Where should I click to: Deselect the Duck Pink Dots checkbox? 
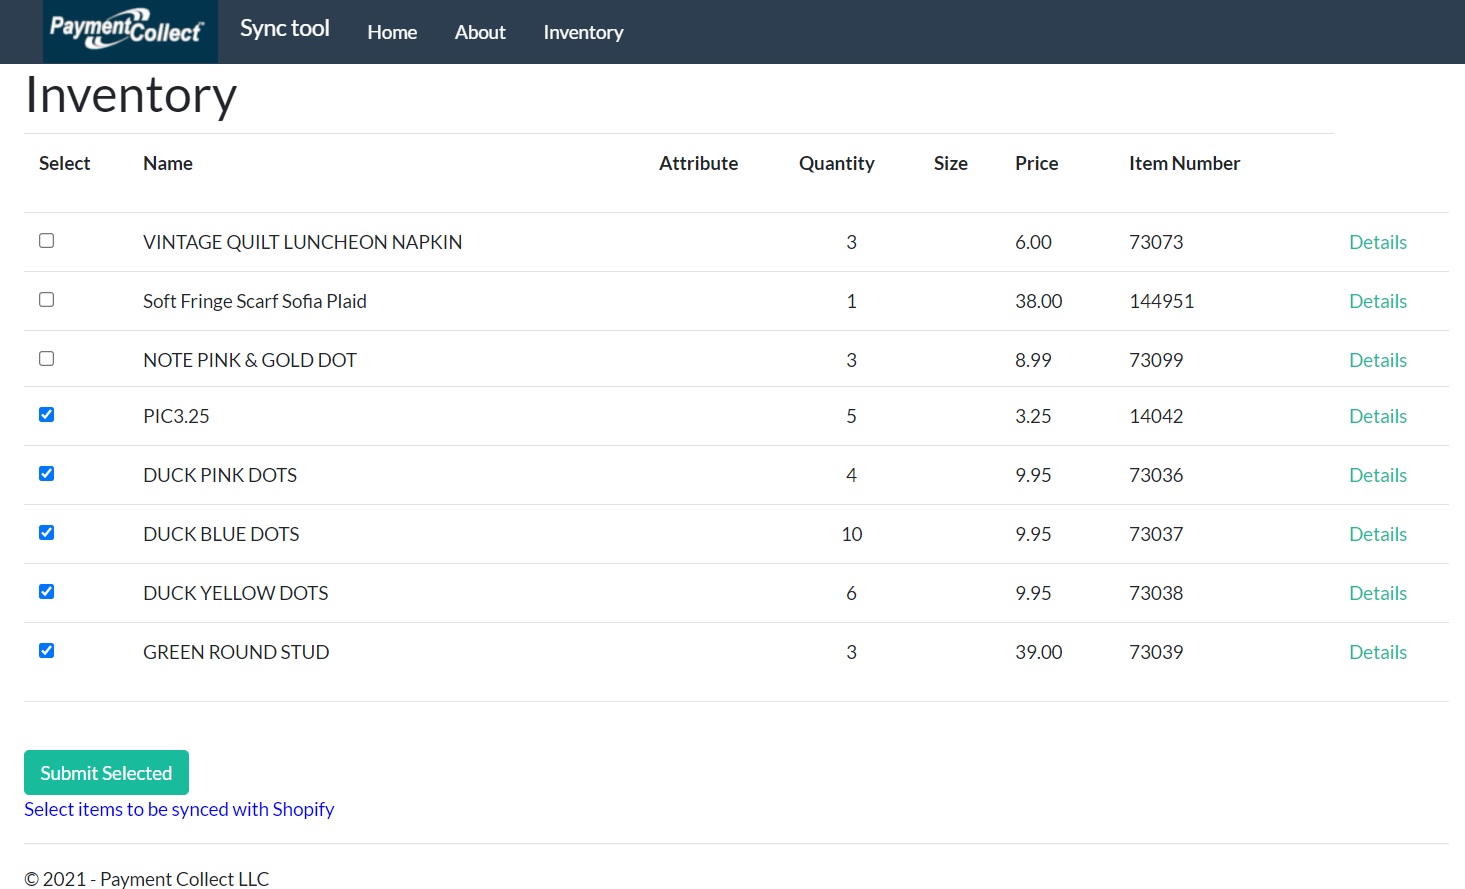47,474
